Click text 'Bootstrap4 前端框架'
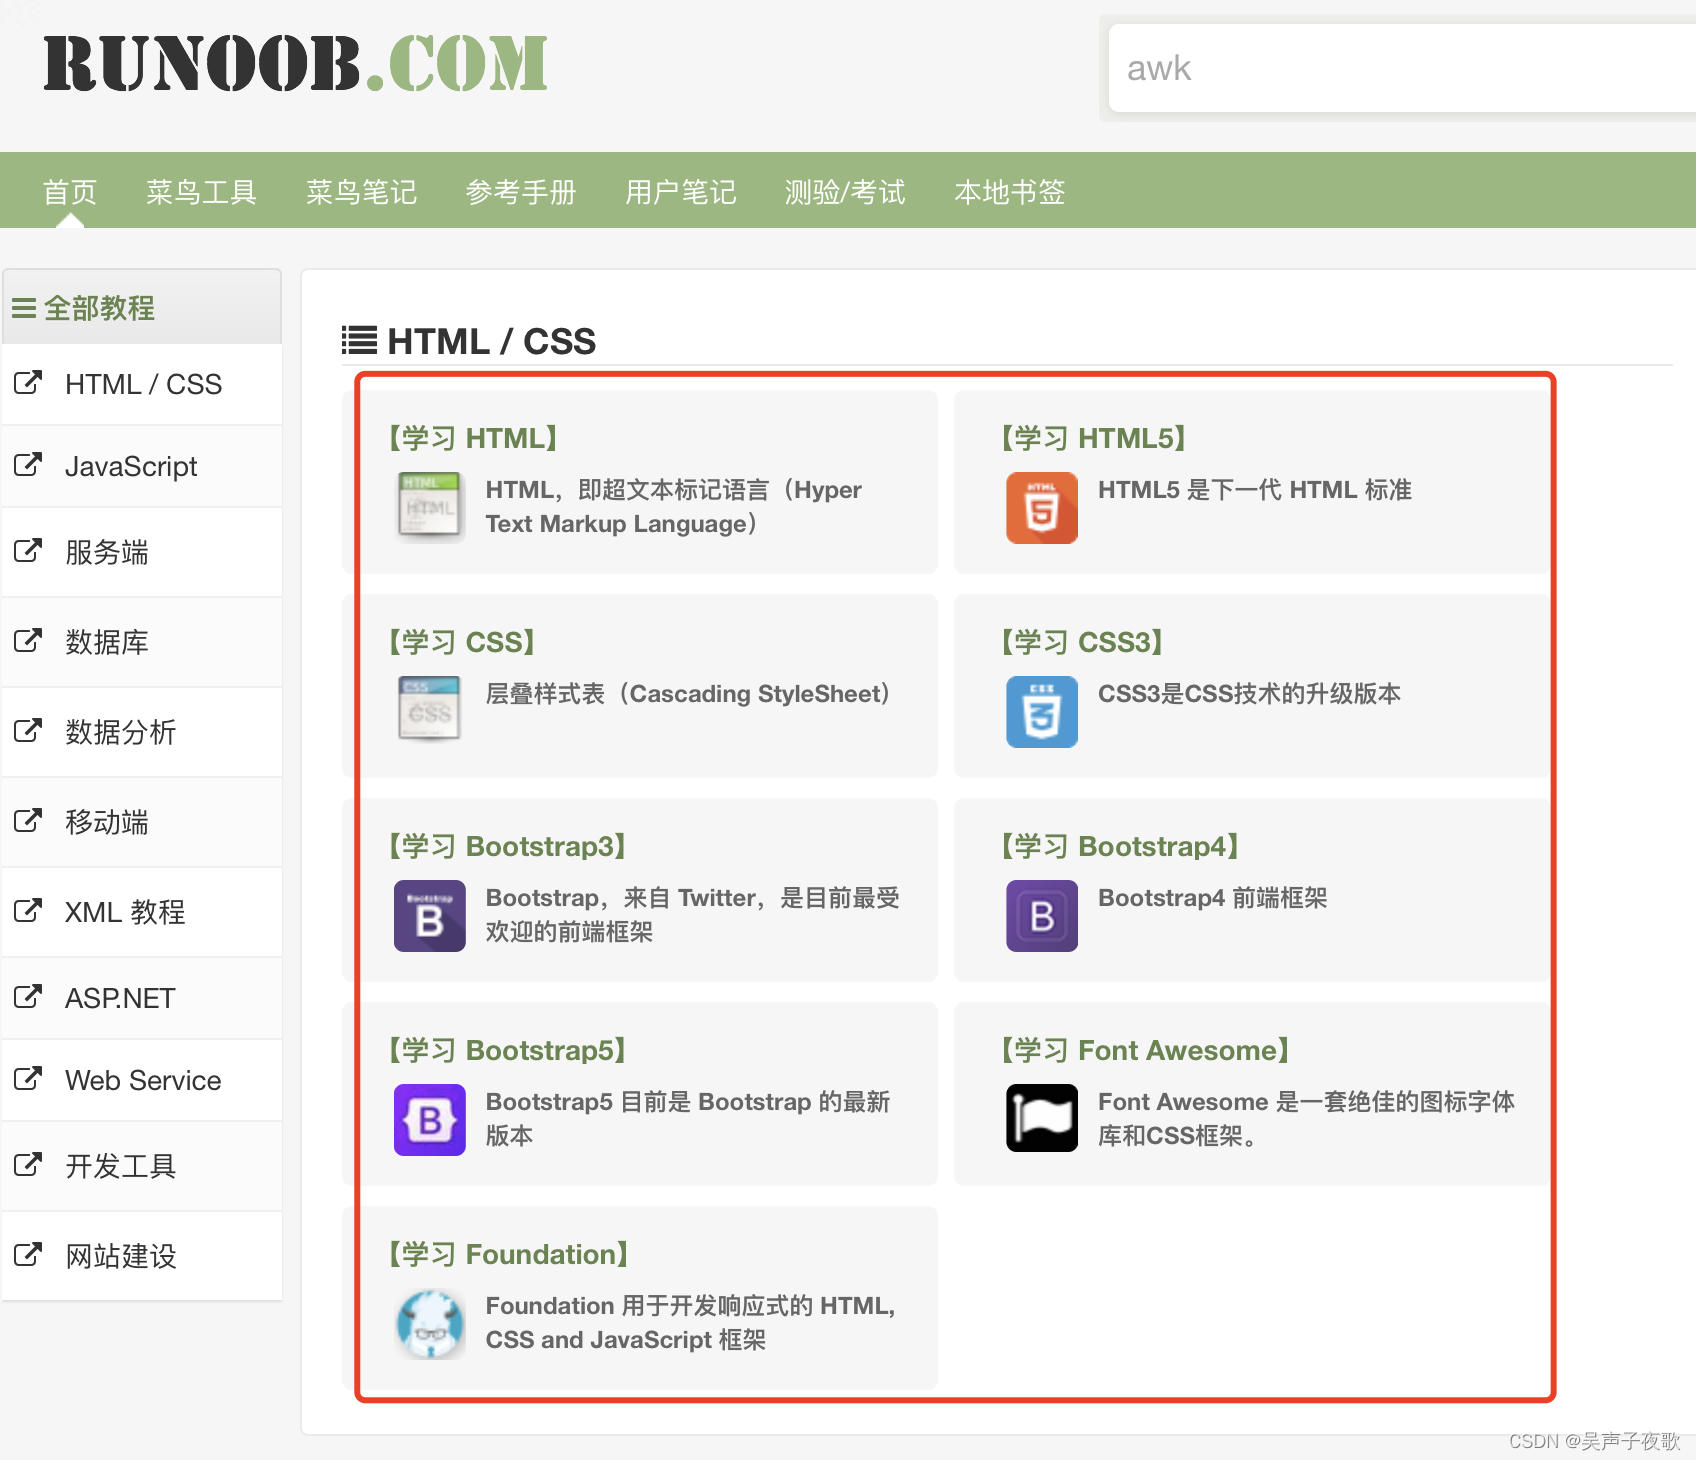Image resolution: width=1696 pixels, height=1460 pixels. click(x=1212, y=898)
